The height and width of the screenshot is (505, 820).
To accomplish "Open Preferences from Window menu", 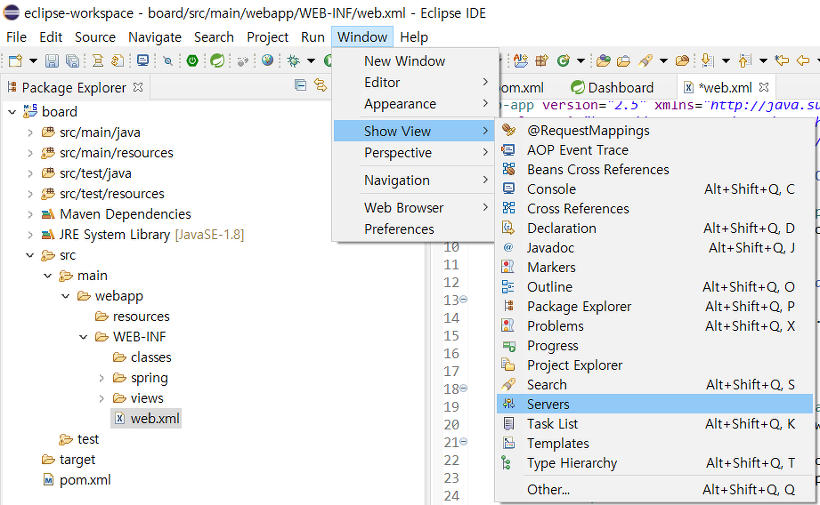I will [413, 229].
